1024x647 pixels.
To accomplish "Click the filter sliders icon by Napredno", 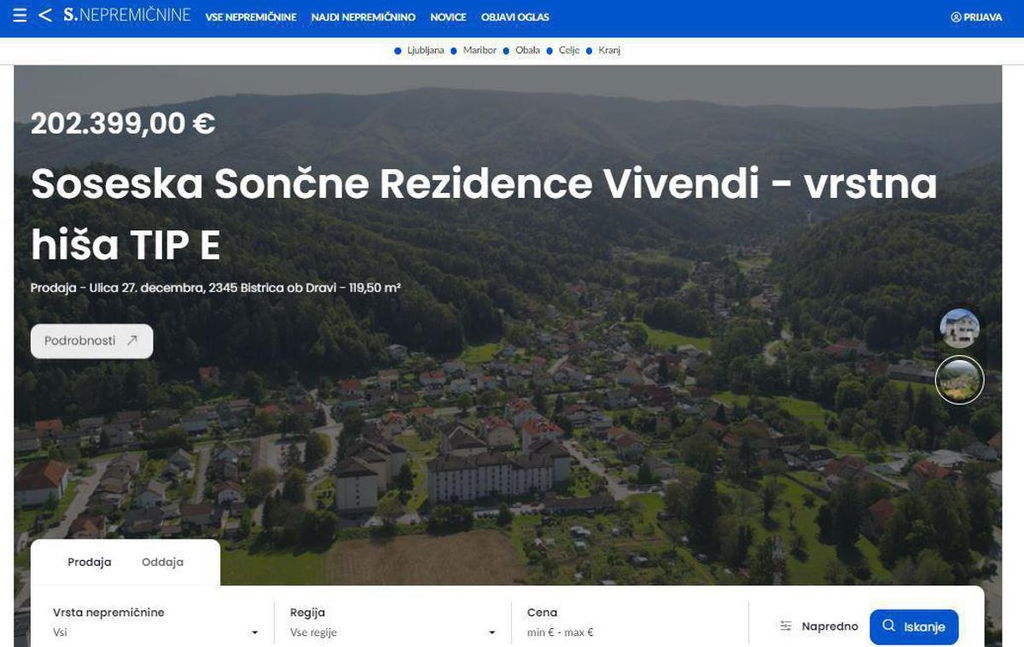I will [786, 626].
